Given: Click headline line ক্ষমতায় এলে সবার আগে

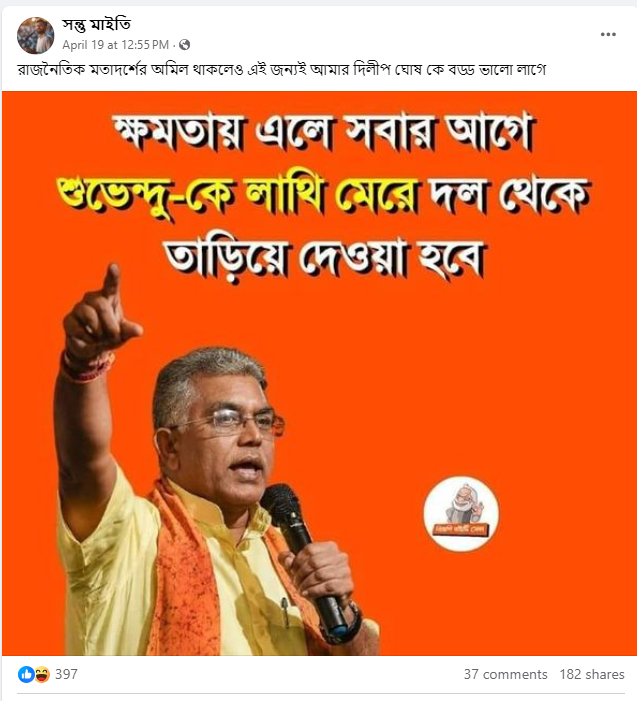Looking at the screenshot, I should (x=323, y=133).
